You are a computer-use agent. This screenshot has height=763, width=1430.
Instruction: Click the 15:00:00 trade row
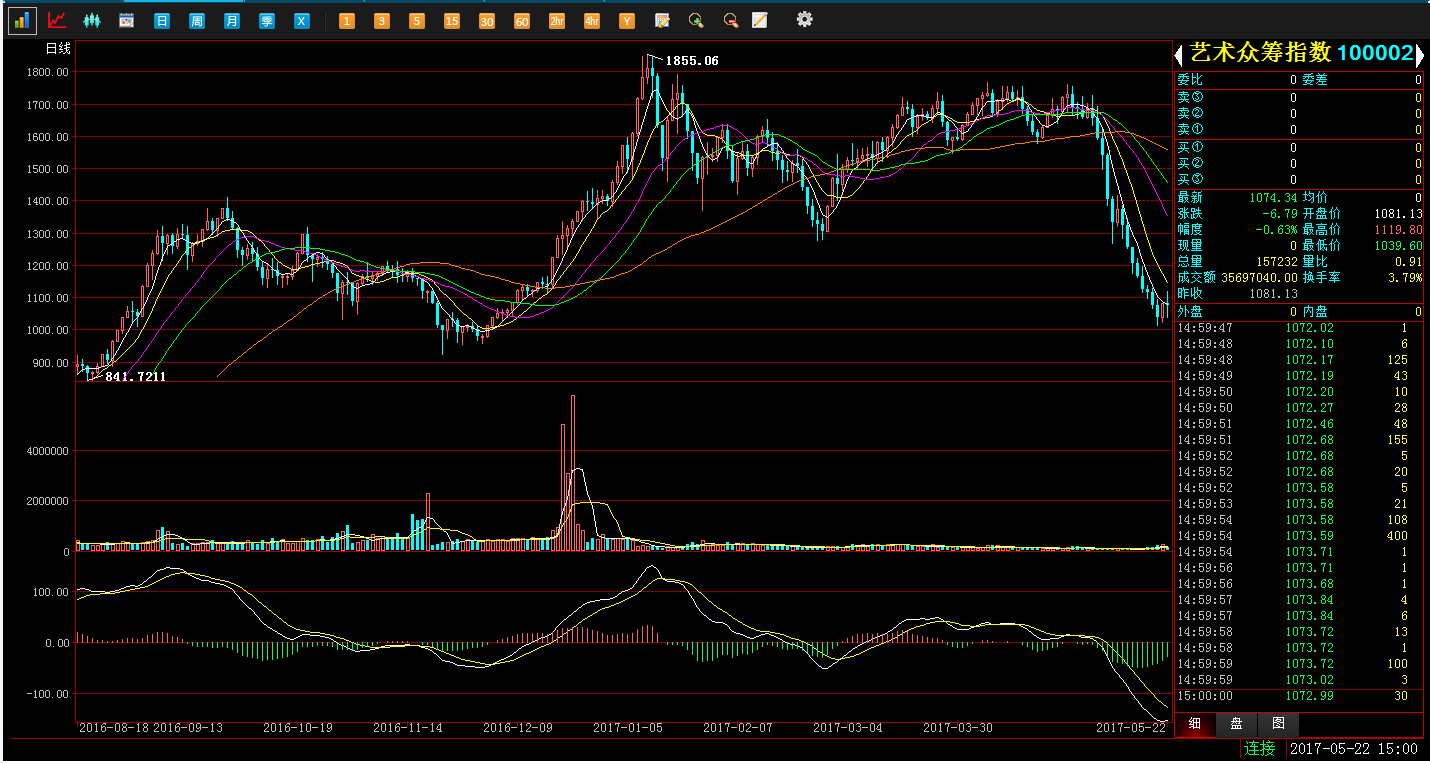[x=1299, y=696]
